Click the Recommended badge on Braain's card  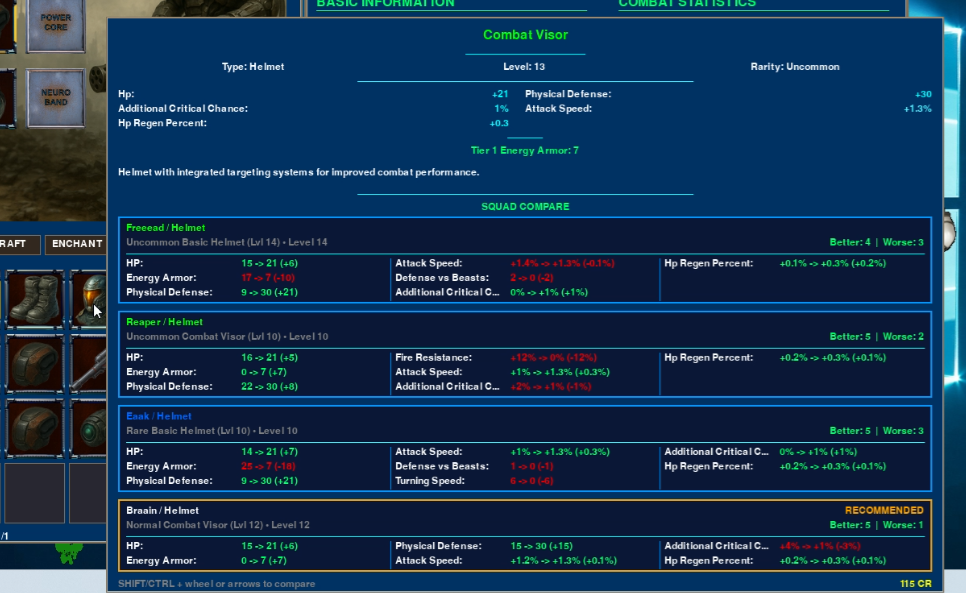tap(884, 510)
